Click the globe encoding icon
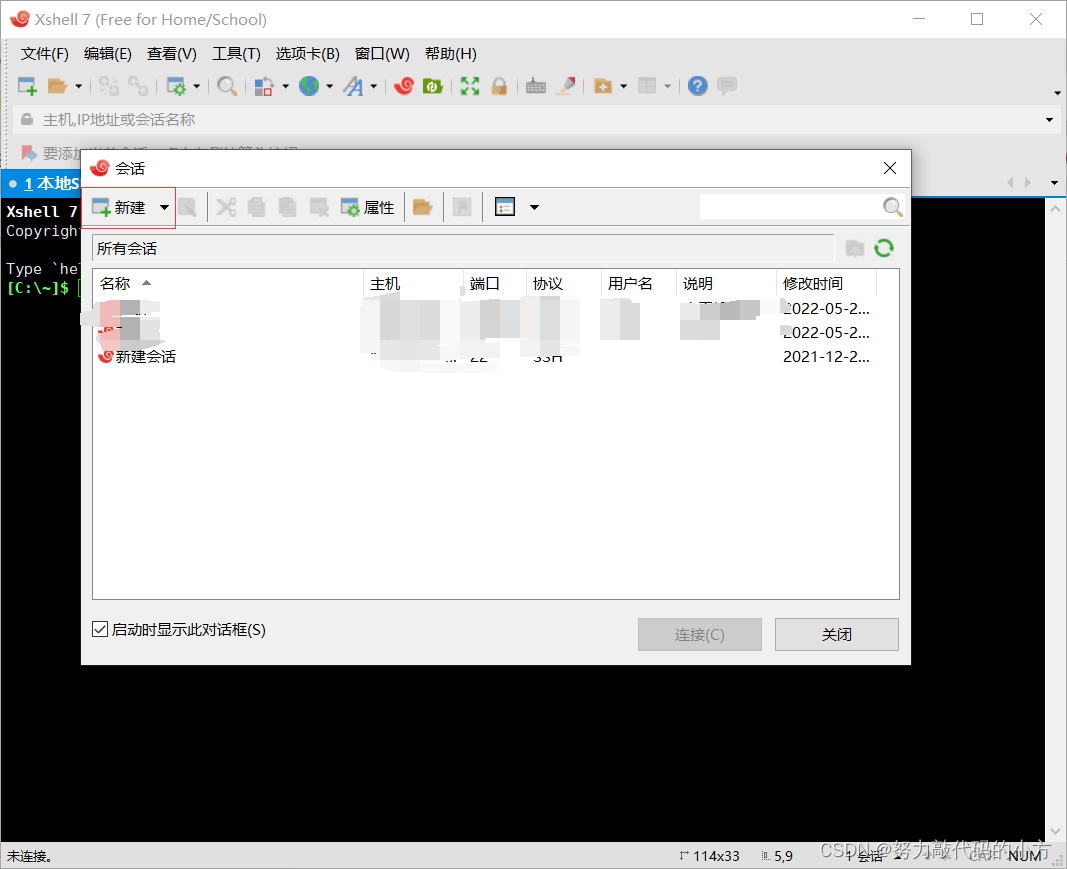 [x=309, y=86]
